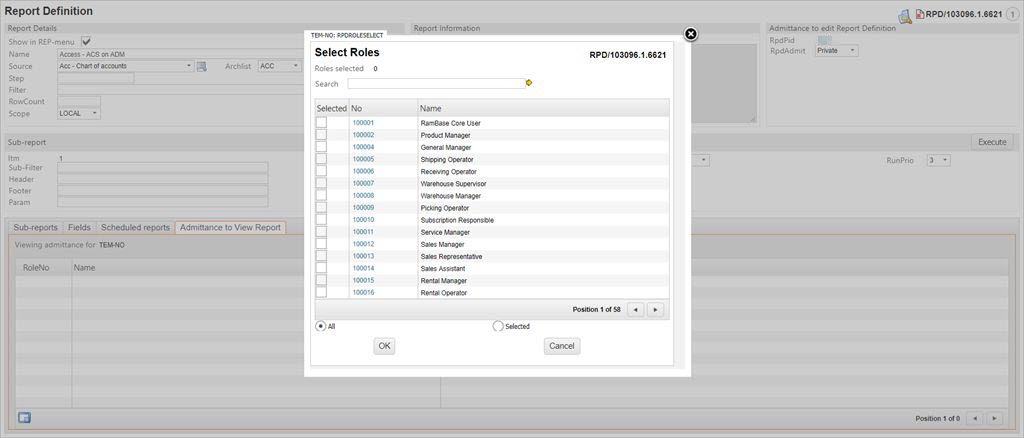Image resolution: width=1024 pixels, height=438 pixels.
Task: Select the 'All' radio button
Action: tap(321, 326)
